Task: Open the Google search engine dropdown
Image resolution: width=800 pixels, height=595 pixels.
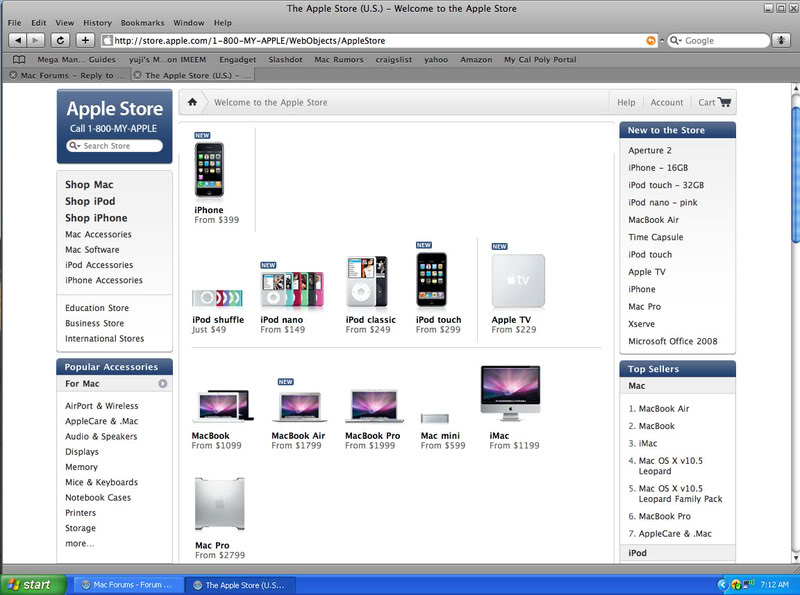Action: [x=675, y=41]
